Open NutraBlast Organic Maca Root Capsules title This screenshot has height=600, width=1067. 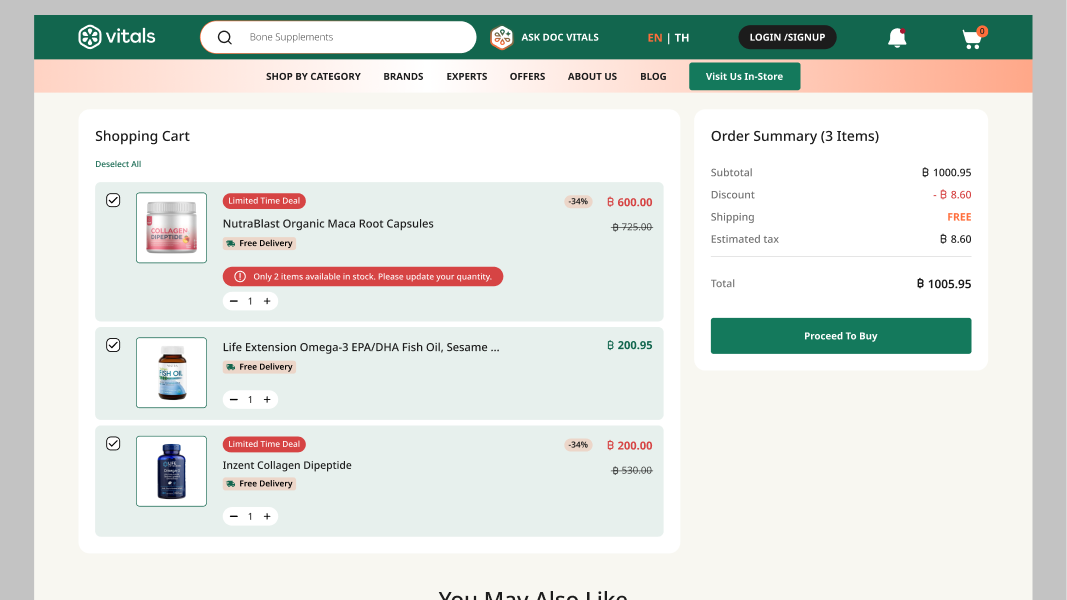point(328,224)
